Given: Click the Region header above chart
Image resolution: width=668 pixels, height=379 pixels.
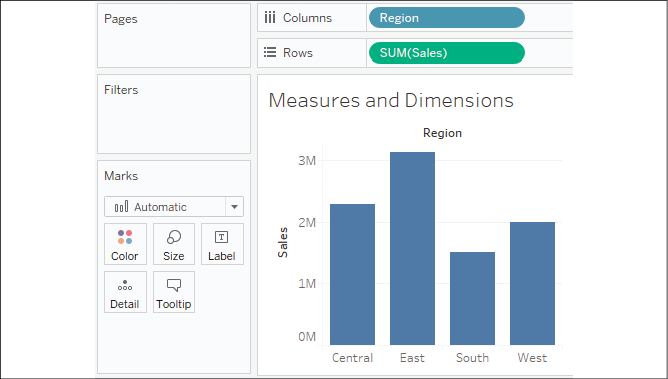Looking at the screenshot, I should pos(442,133).
